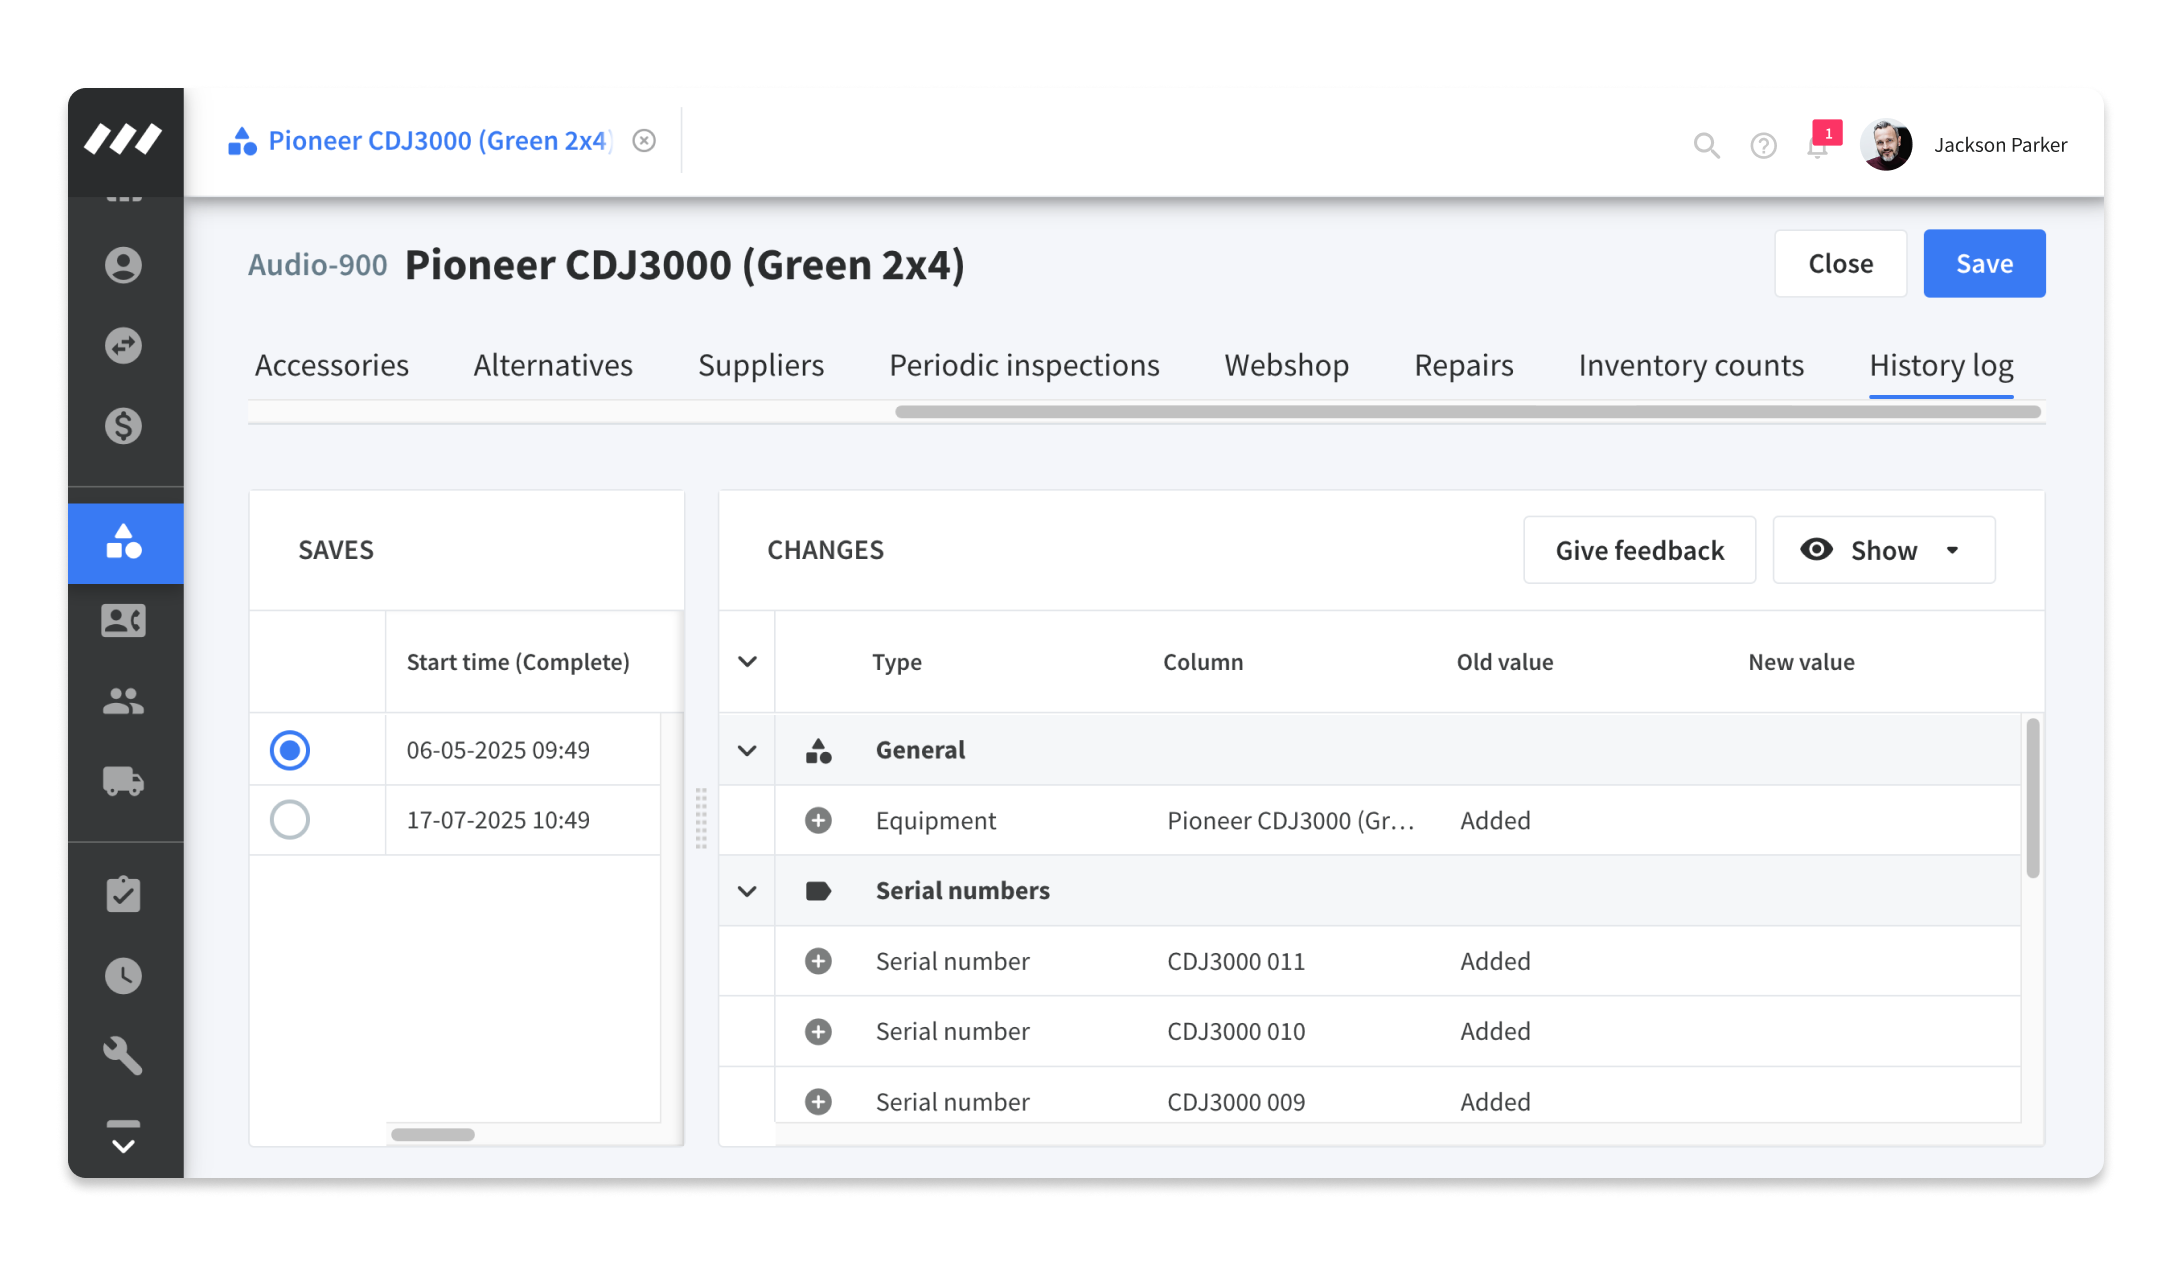Click the Changes vertical scrollbar thumb

2032,797
